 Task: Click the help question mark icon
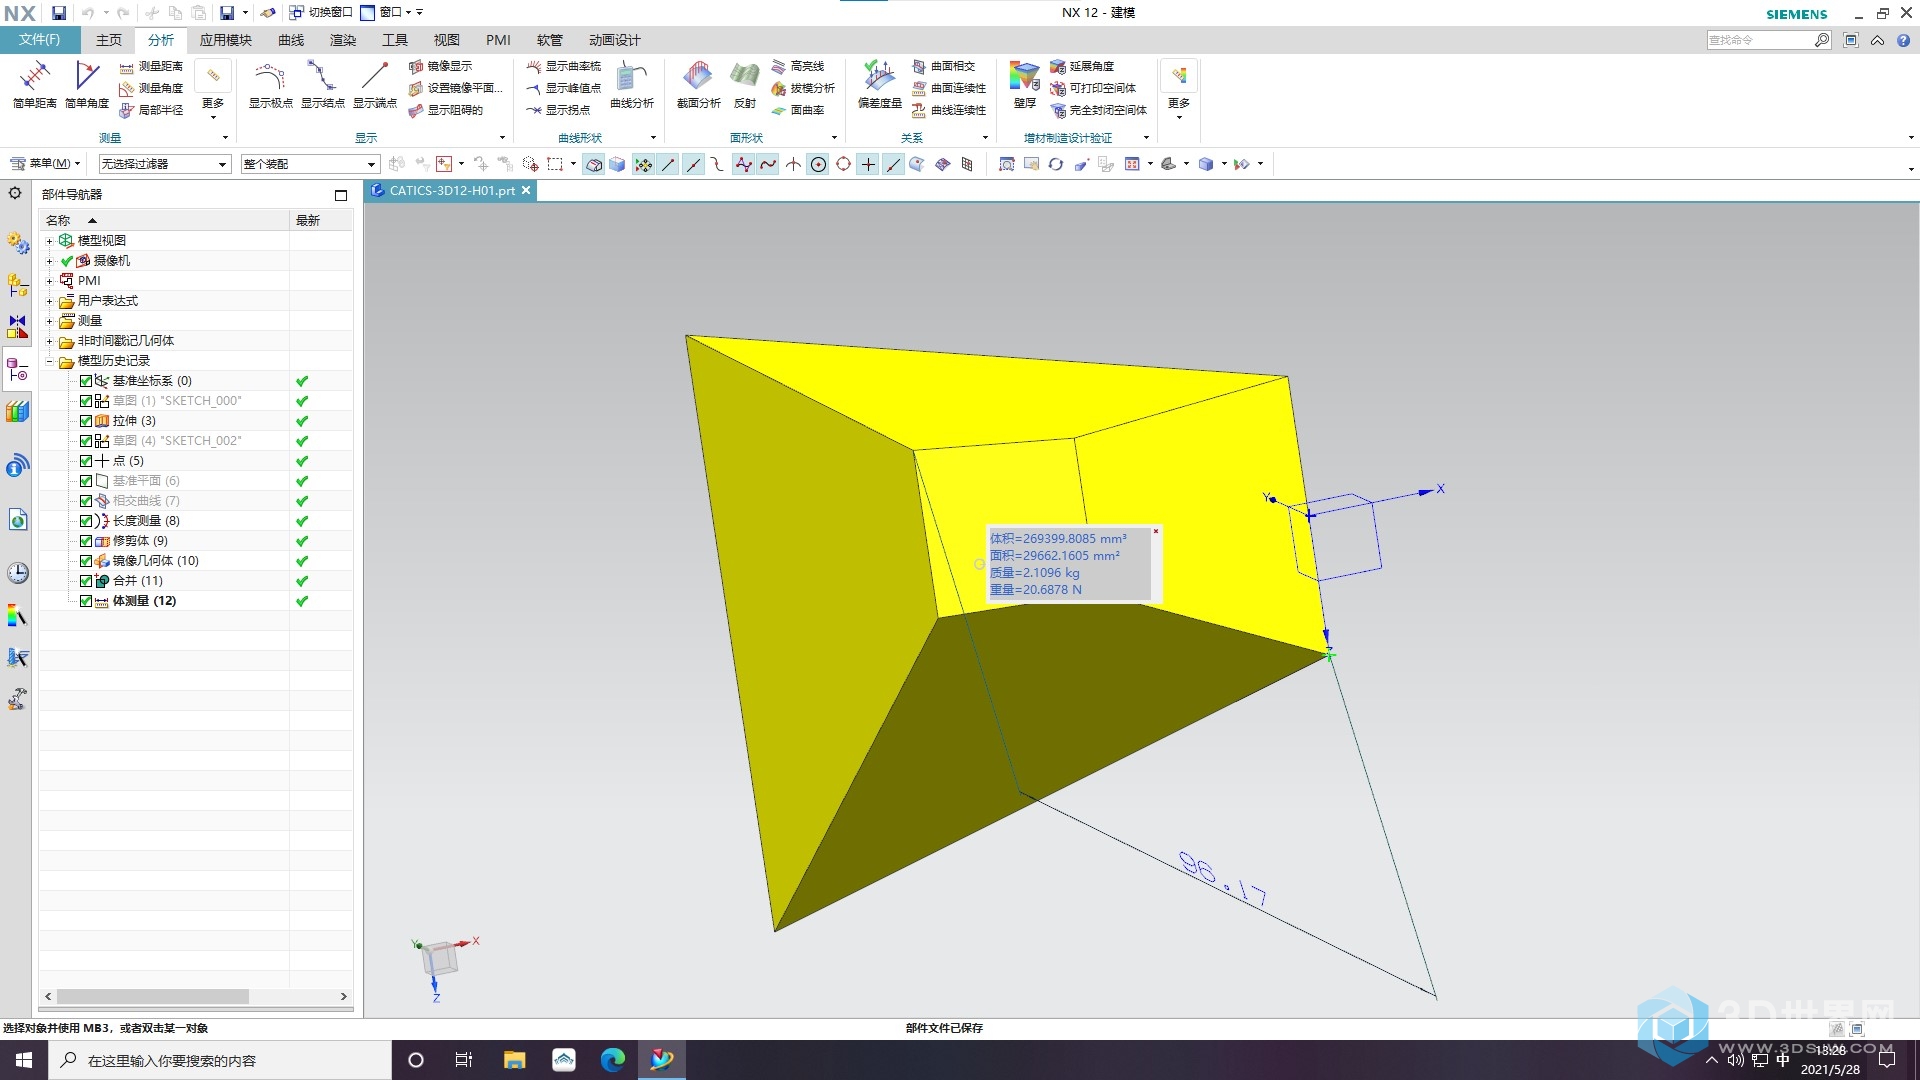pos(1904,40)
